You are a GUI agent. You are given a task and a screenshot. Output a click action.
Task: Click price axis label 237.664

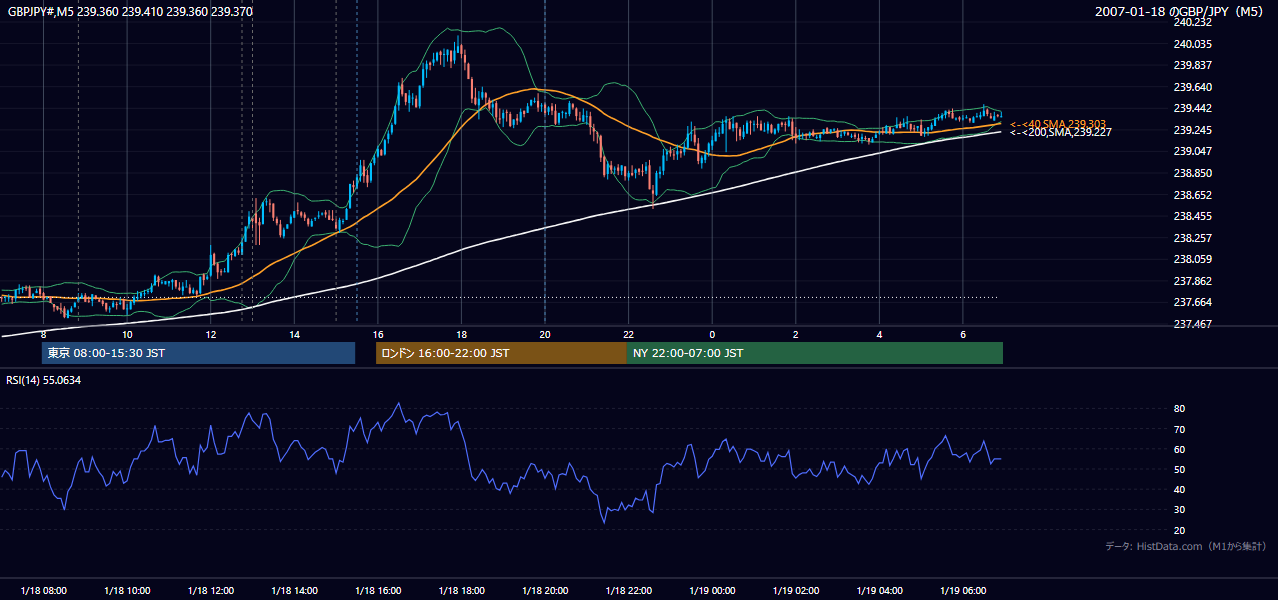(x=1193, y=302)
